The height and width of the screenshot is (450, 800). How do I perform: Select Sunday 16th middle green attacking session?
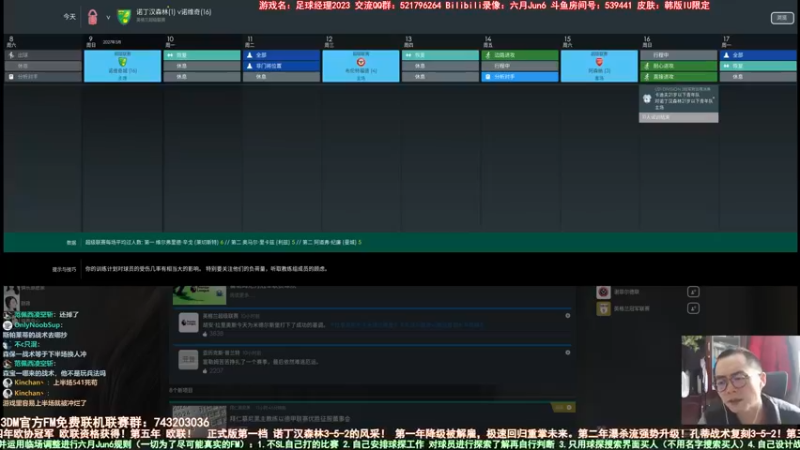[679, 66]
